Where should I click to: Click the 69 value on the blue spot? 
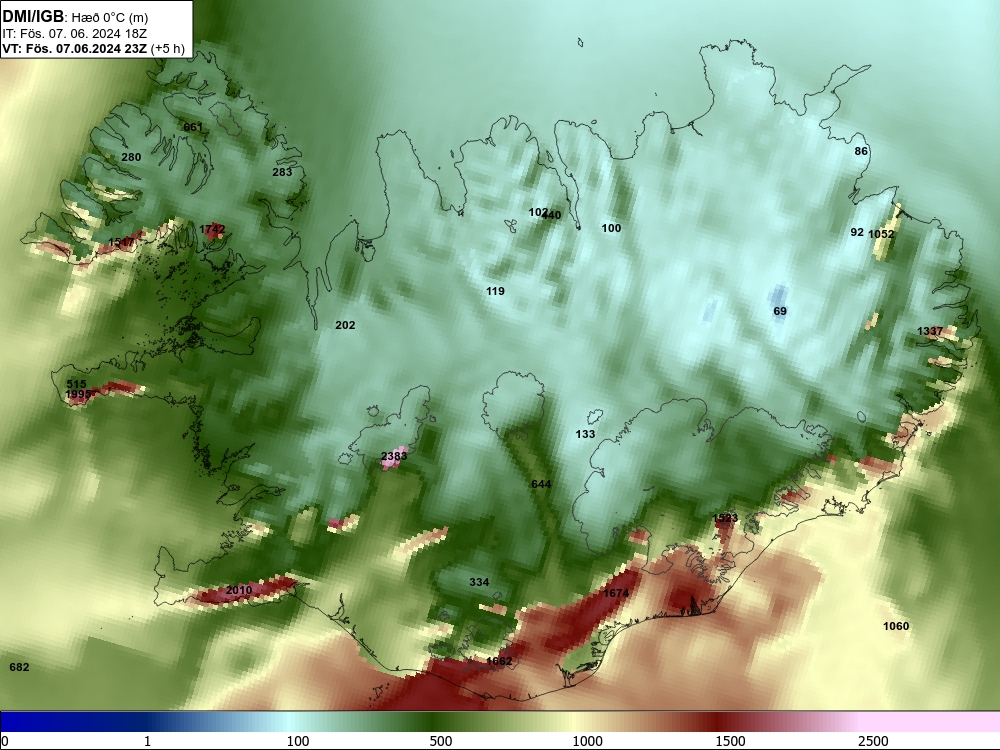tap(780, 311)
